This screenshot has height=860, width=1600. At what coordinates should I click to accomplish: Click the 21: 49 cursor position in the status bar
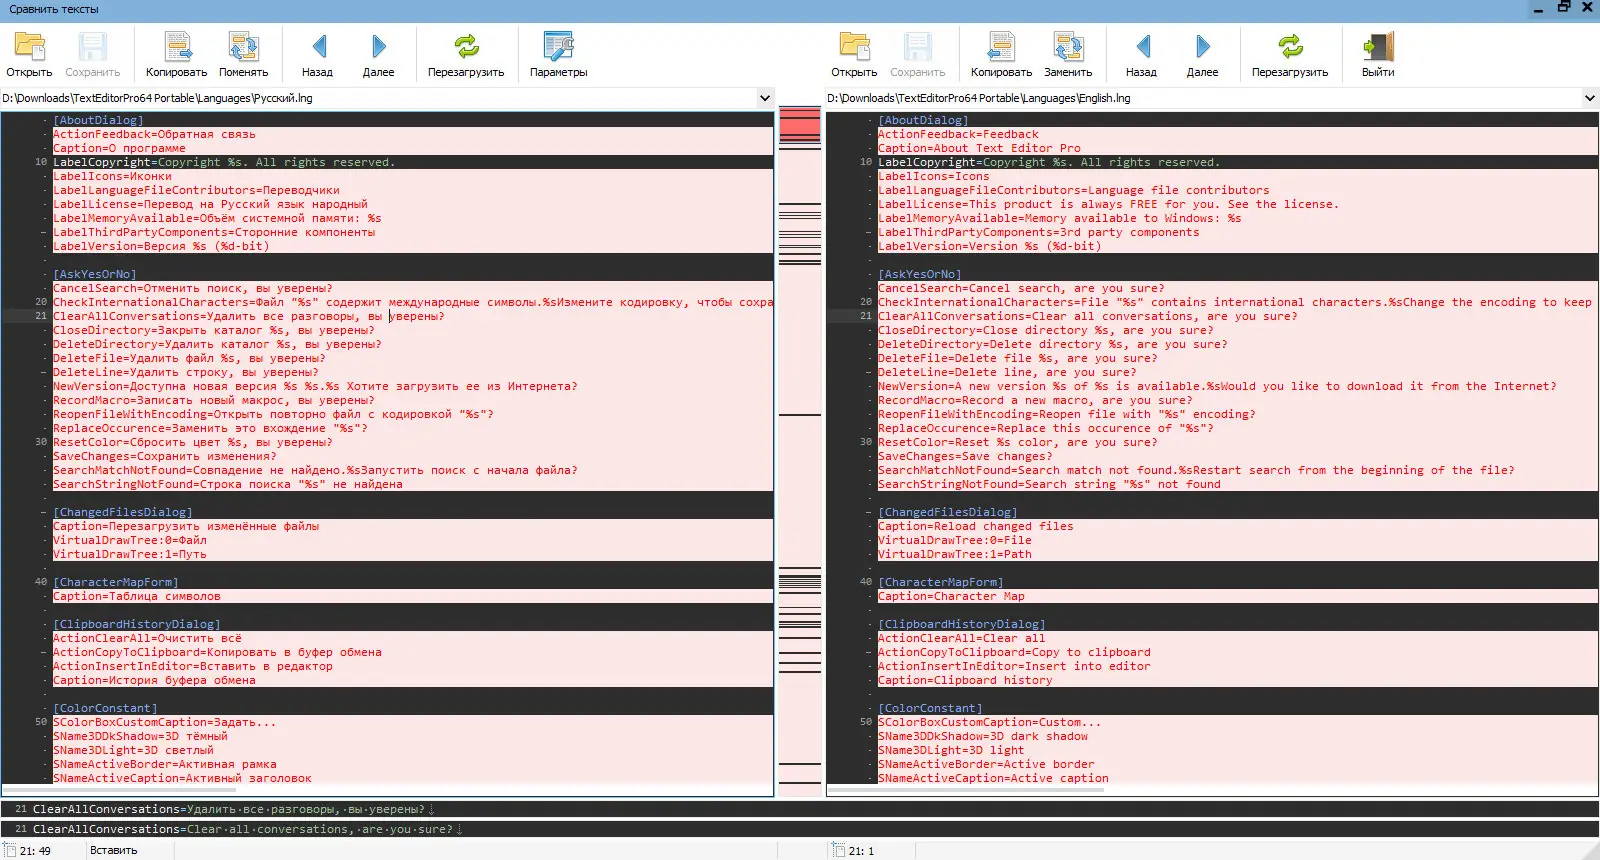click(35, 850)
